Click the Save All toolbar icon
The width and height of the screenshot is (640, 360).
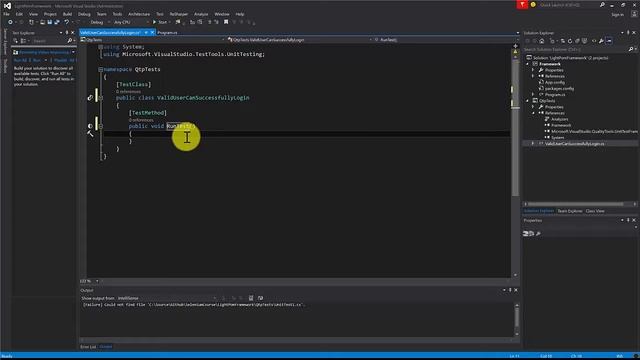57,22
